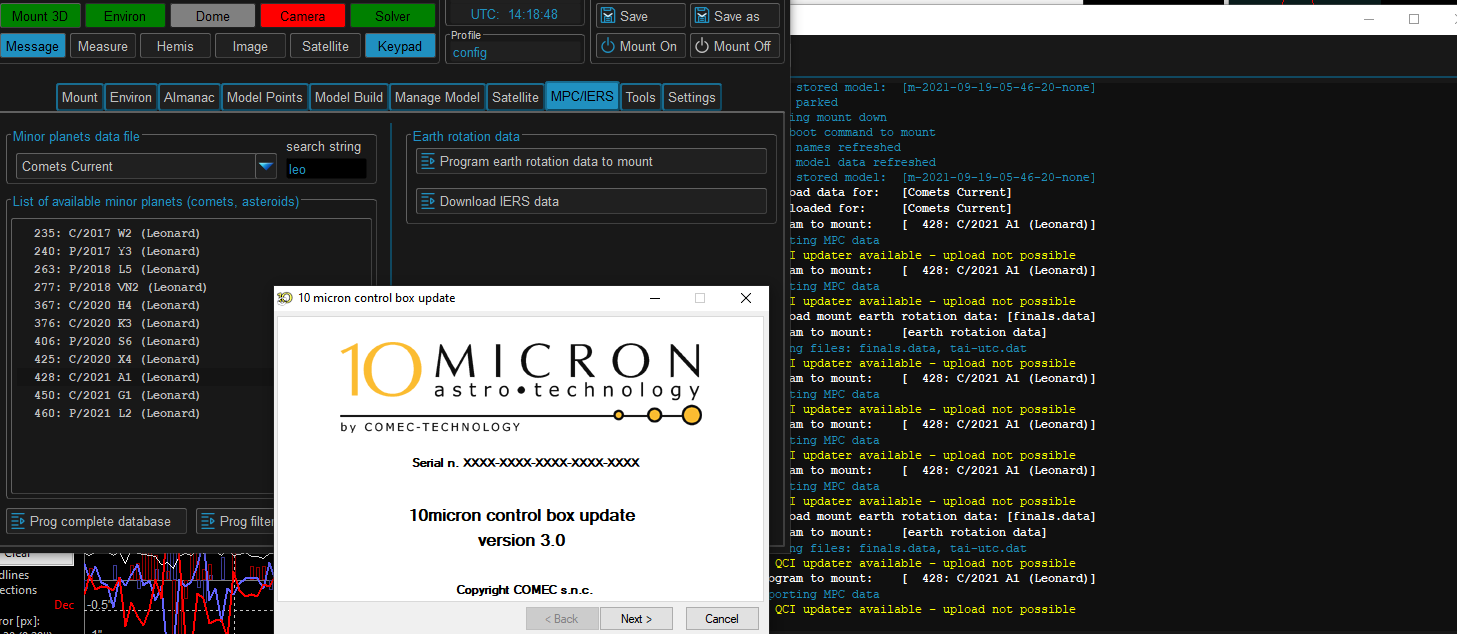
Task: Click Cancel in 10 micron updater dialog
Action: tap(721, 618)
